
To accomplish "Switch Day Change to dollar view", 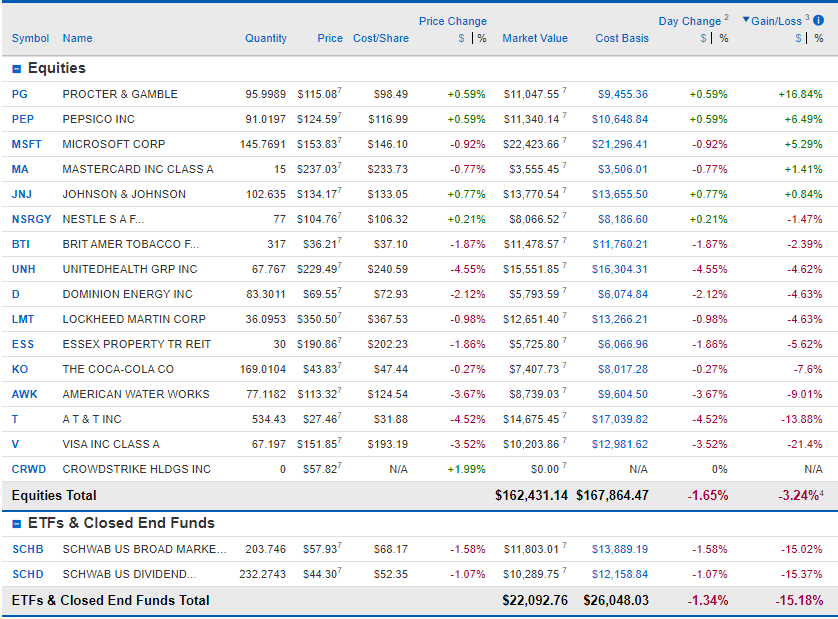I will [x=703, y=38].
